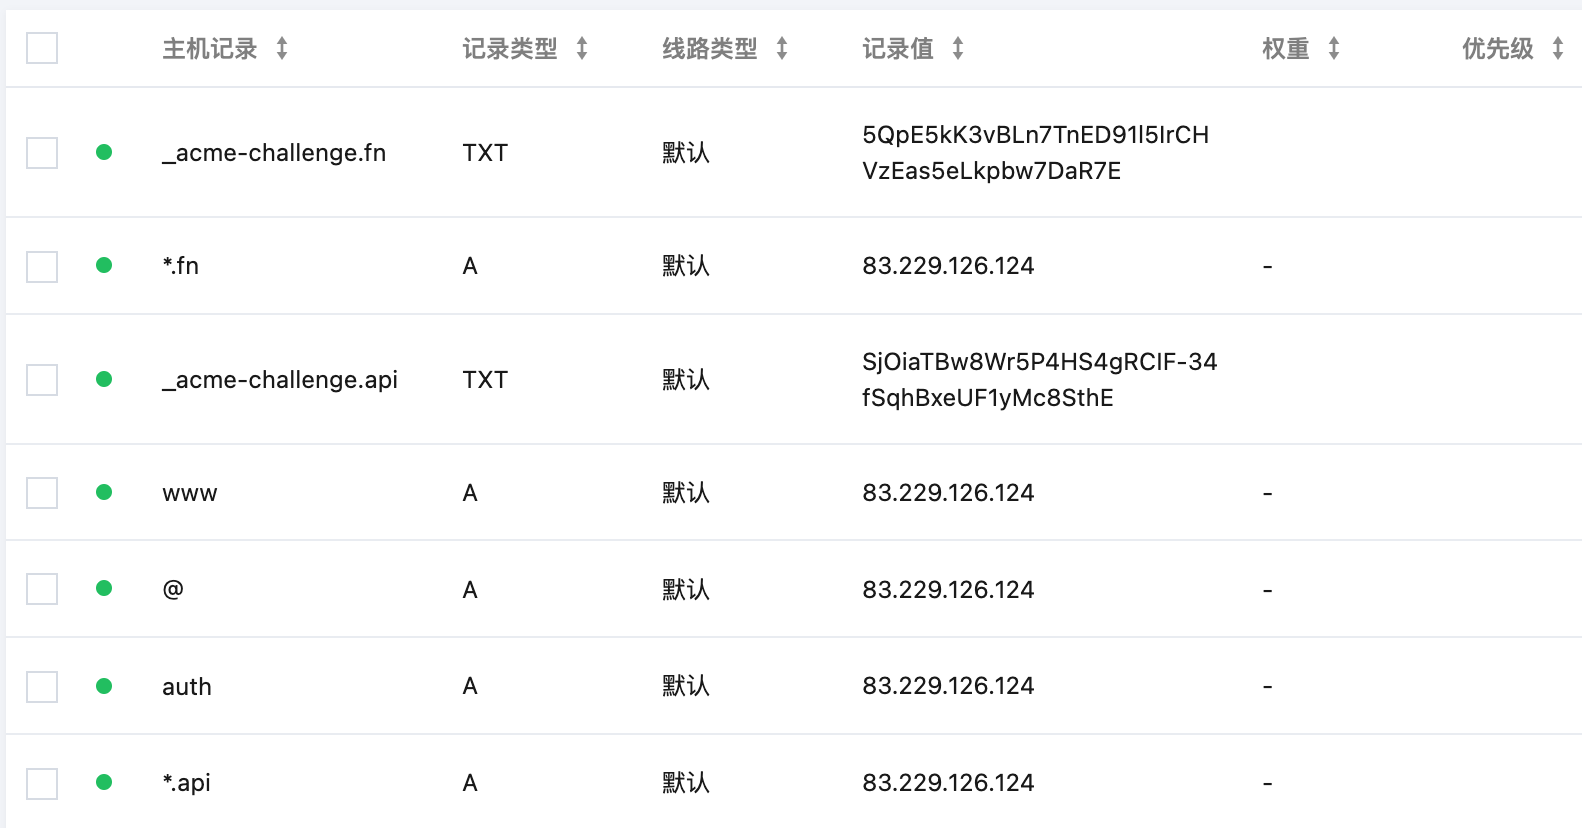The height and width of the screenshot is (828, 1582).
Task: Select the _acme-challenge.fn record checkbox
Action: [x=42, y=153]
